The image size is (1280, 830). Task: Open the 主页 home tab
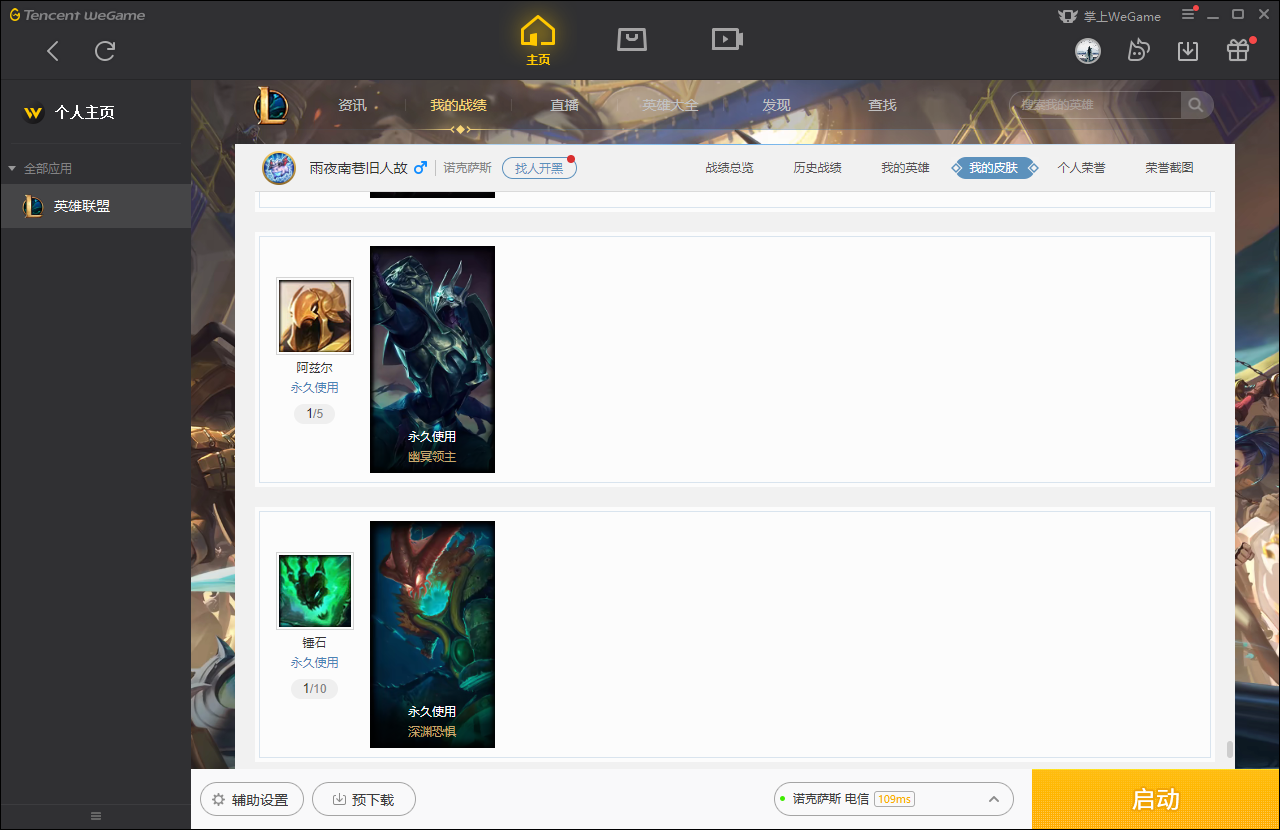tap(538, 41)
